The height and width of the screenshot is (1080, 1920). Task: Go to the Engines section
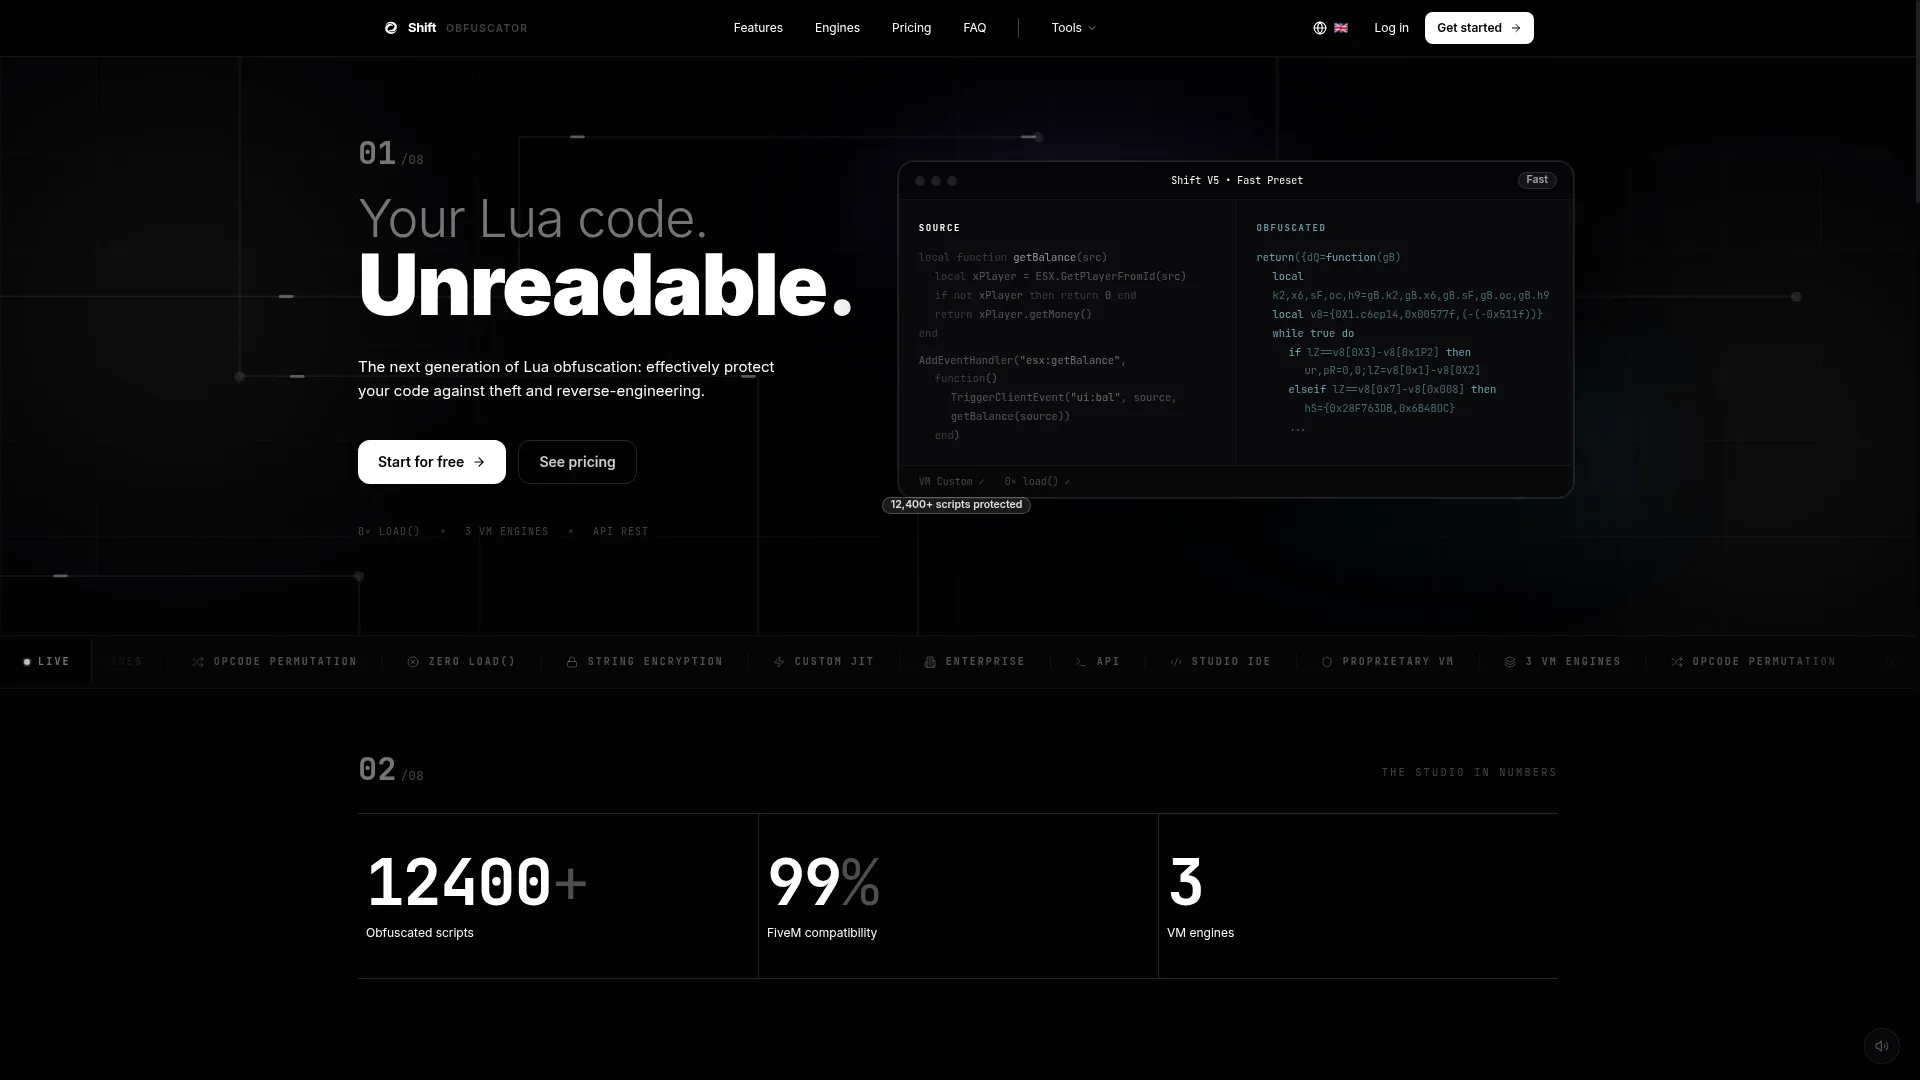click(837, 28)
